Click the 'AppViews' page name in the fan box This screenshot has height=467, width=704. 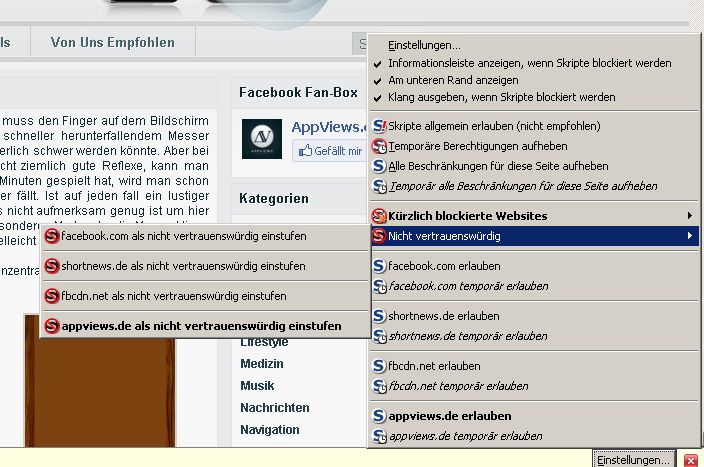coord(329,127)
